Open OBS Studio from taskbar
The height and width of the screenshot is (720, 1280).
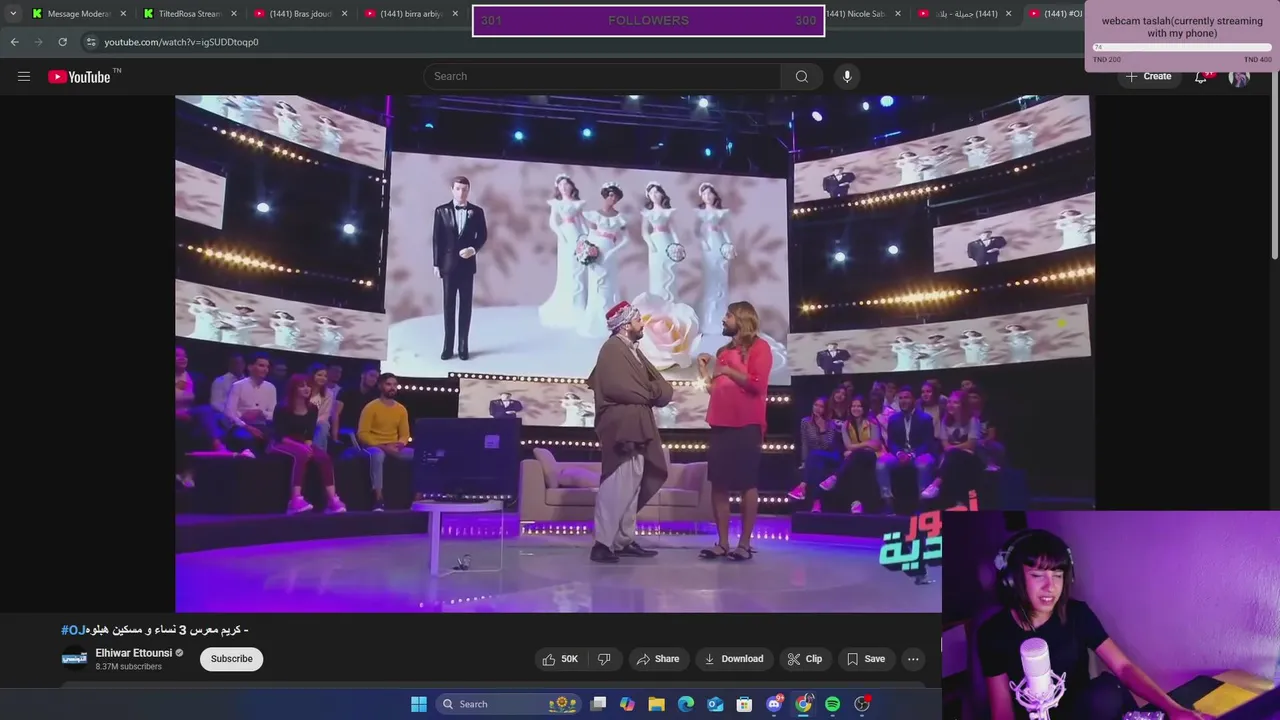click(x=862, y=704)
